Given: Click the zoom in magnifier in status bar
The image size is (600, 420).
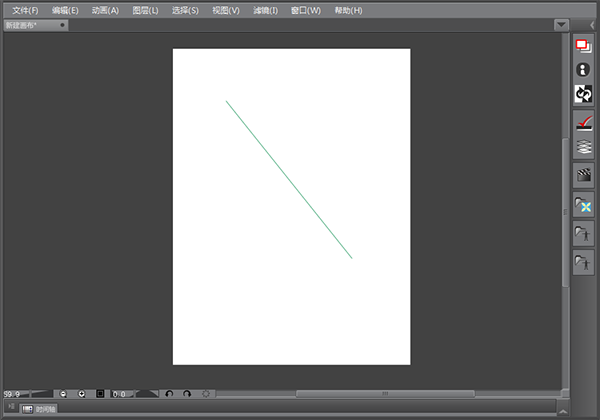Looking at the screenshot, I should 82,394.
